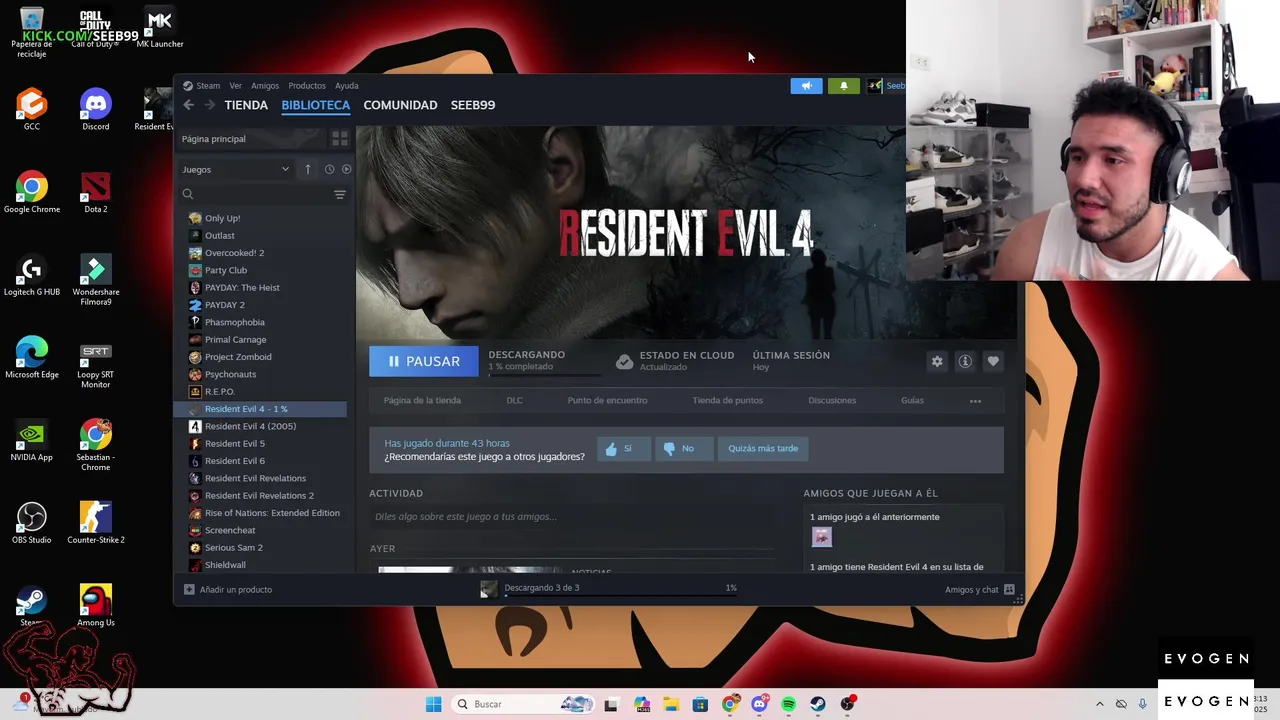Open the three-dots more links menu

pos(975,401)
